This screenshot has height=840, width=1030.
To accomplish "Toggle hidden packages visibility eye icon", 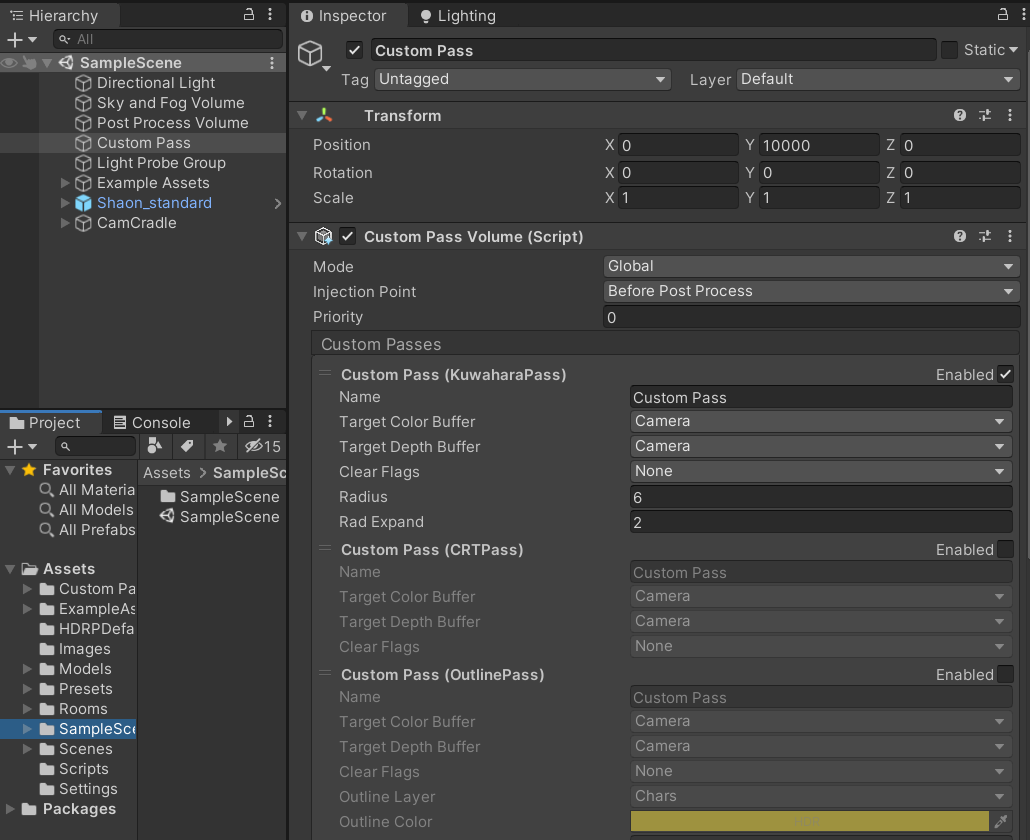I will coord(256,446).
